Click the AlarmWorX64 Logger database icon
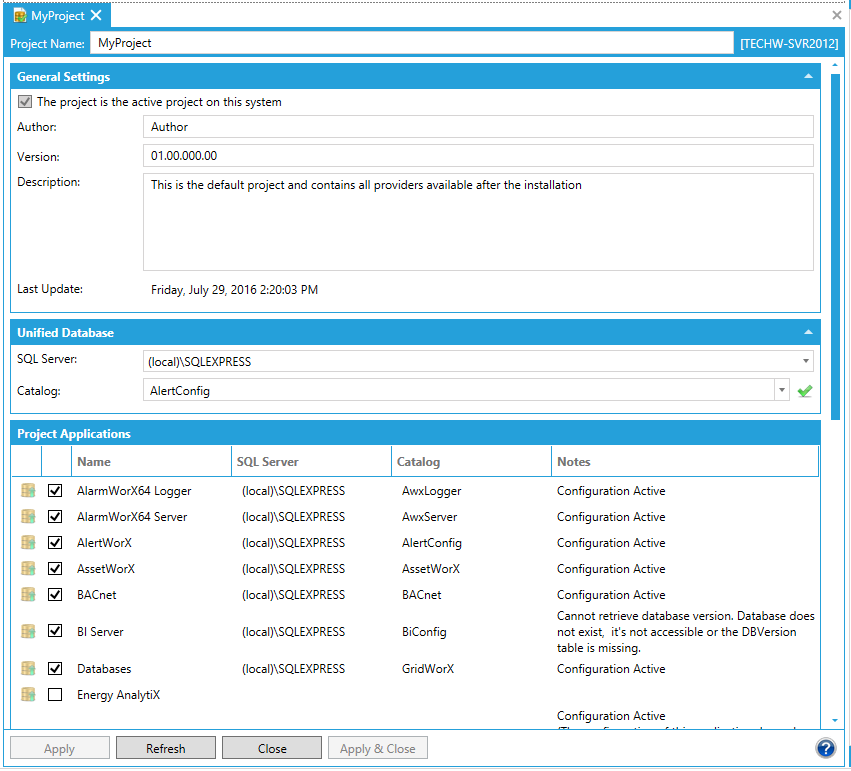The image size is (851, 771). click(x=28, y=491)
